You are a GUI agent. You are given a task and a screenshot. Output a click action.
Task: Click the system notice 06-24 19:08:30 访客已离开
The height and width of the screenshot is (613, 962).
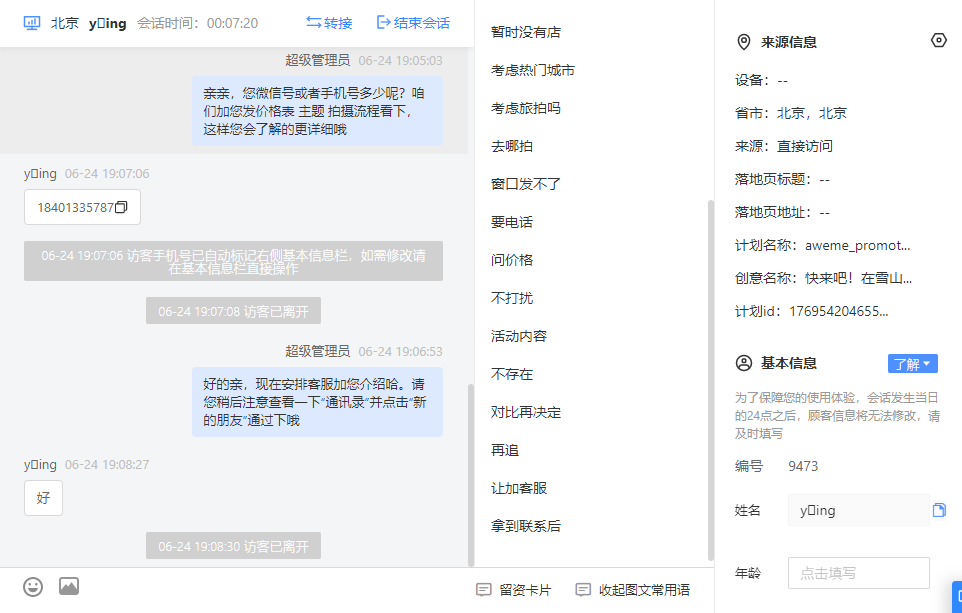click(x=233, y=546)
